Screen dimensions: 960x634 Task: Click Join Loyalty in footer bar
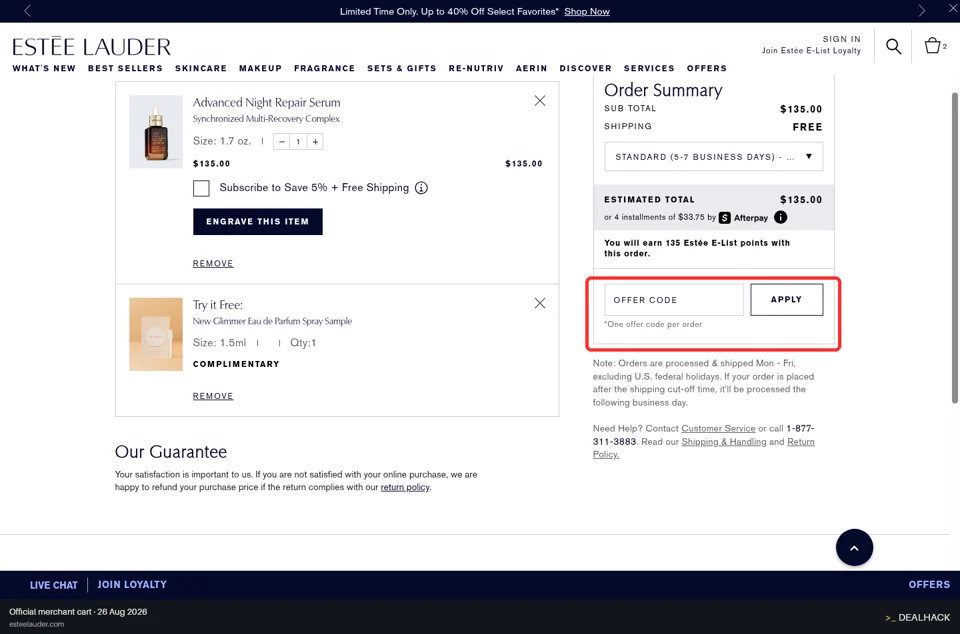pyautogui.click(x=132, y=584)
